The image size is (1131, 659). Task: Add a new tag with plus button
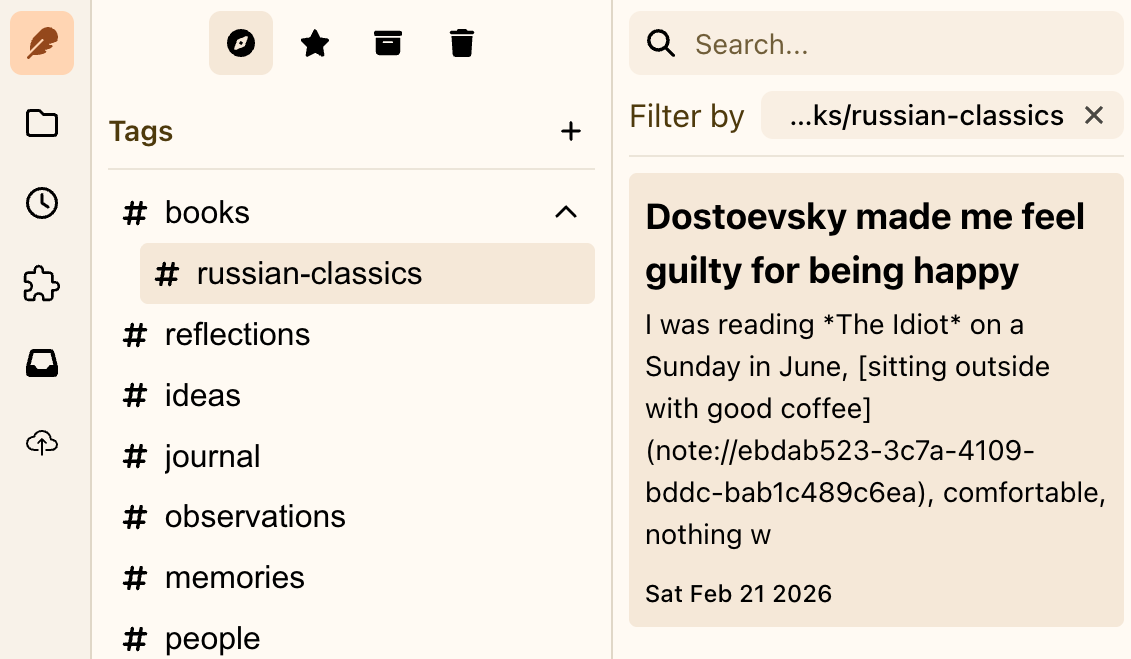tap(570, 131)
